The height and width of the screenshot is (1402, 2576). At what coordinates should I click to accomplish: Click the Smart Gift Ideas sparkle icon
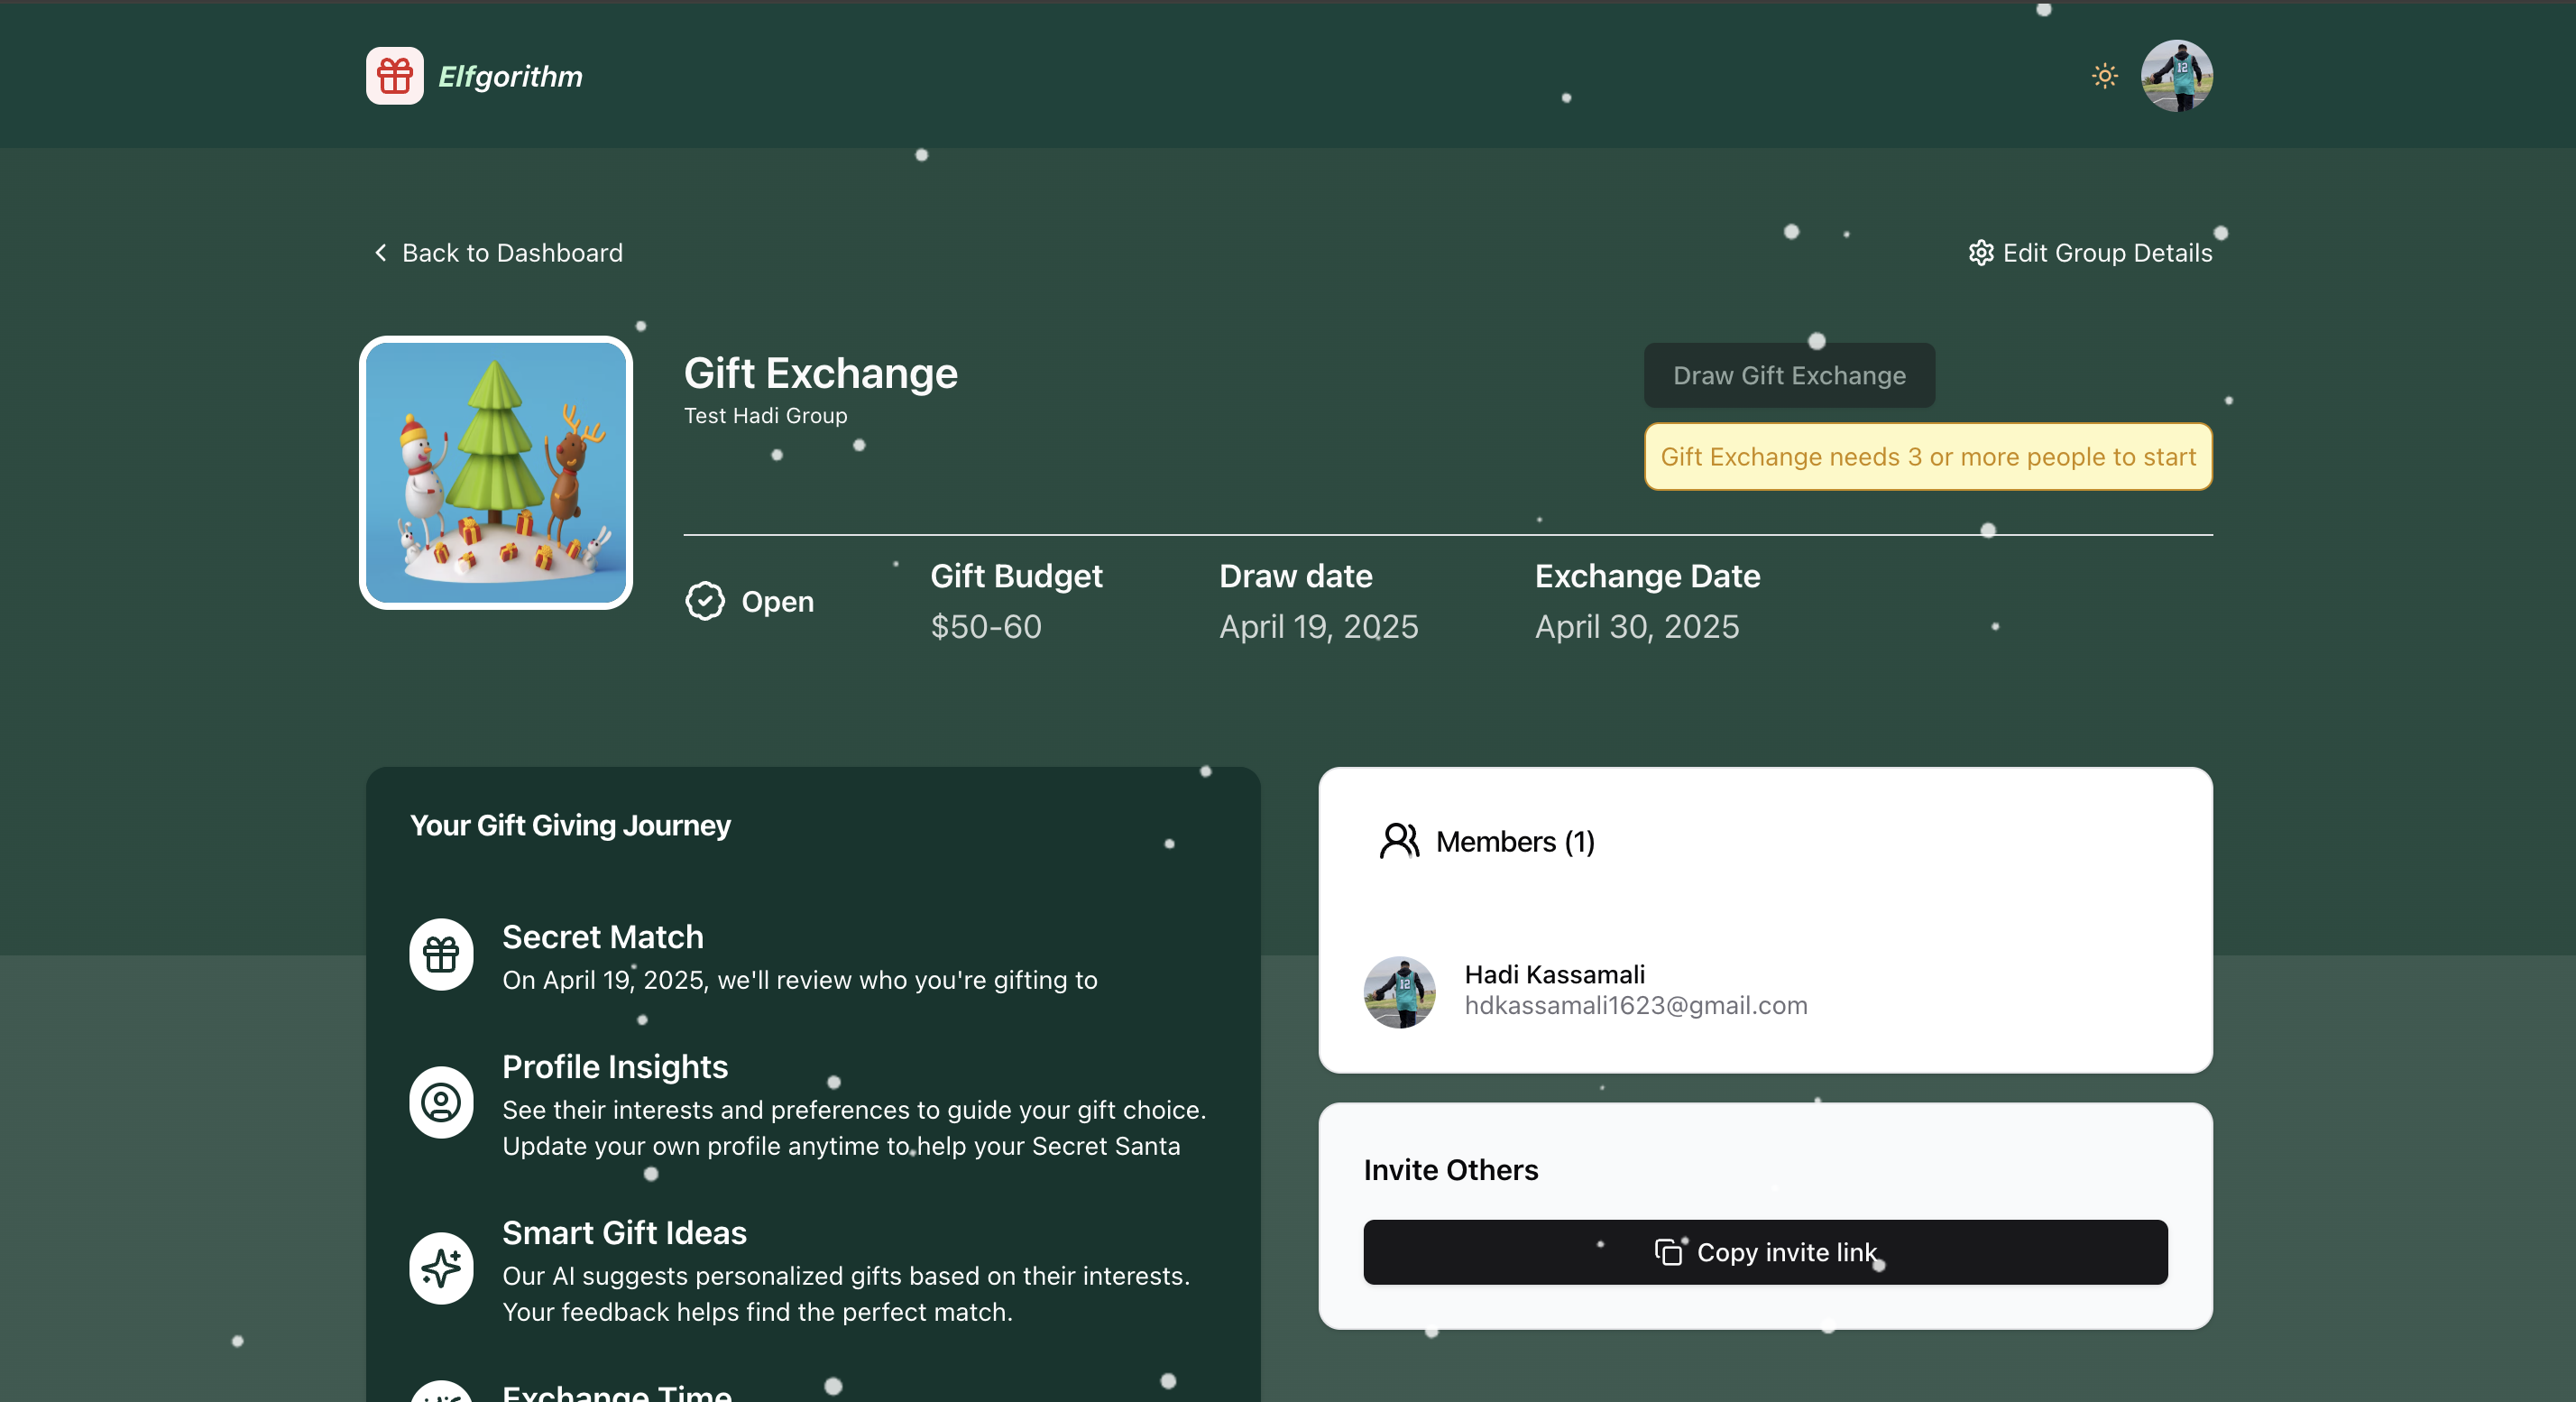coord(441,1268)
